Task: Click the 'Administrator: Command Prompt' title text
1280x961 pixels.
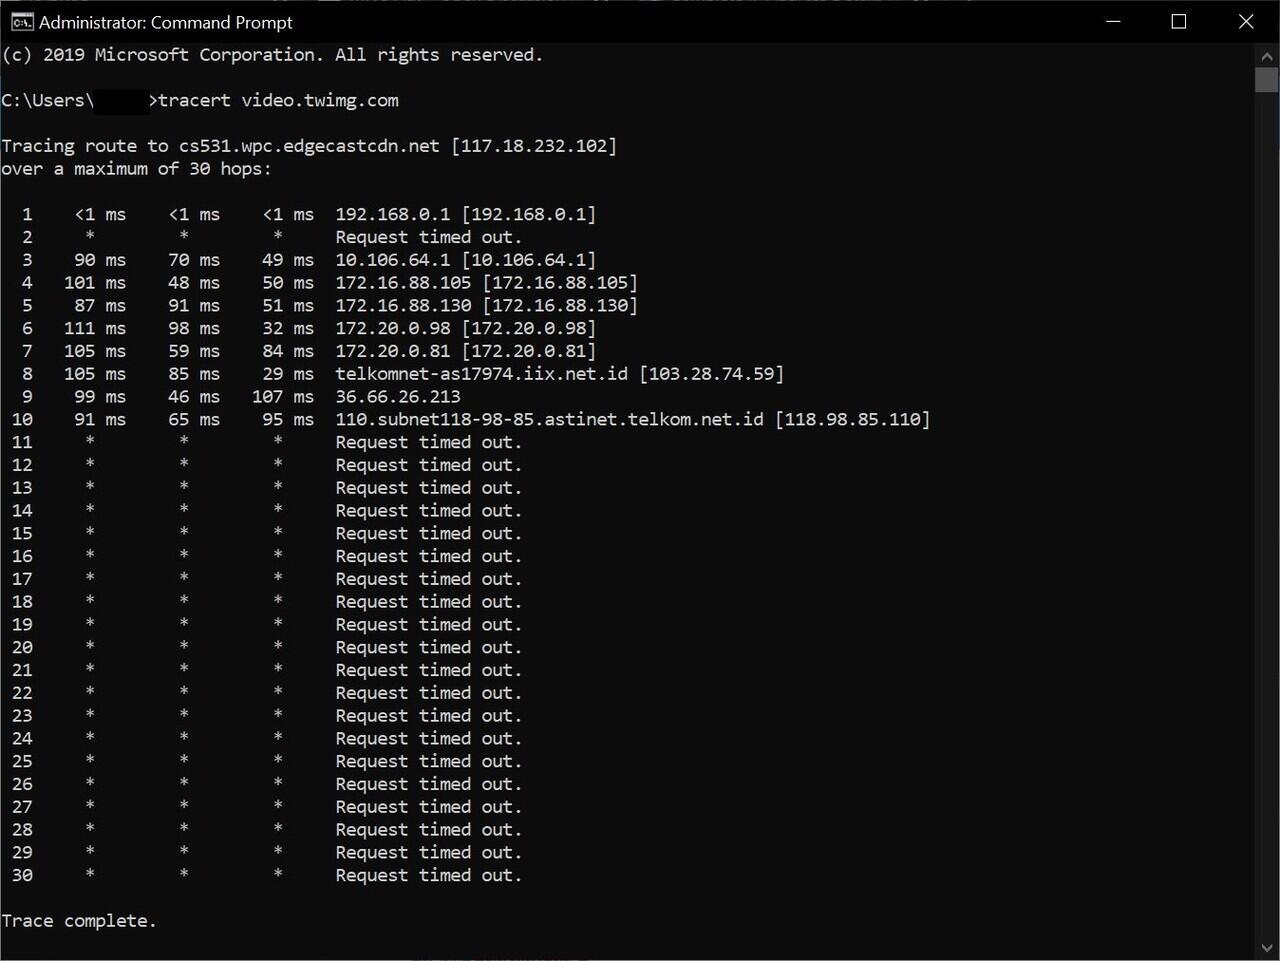Action: click(x=166, y=22)
